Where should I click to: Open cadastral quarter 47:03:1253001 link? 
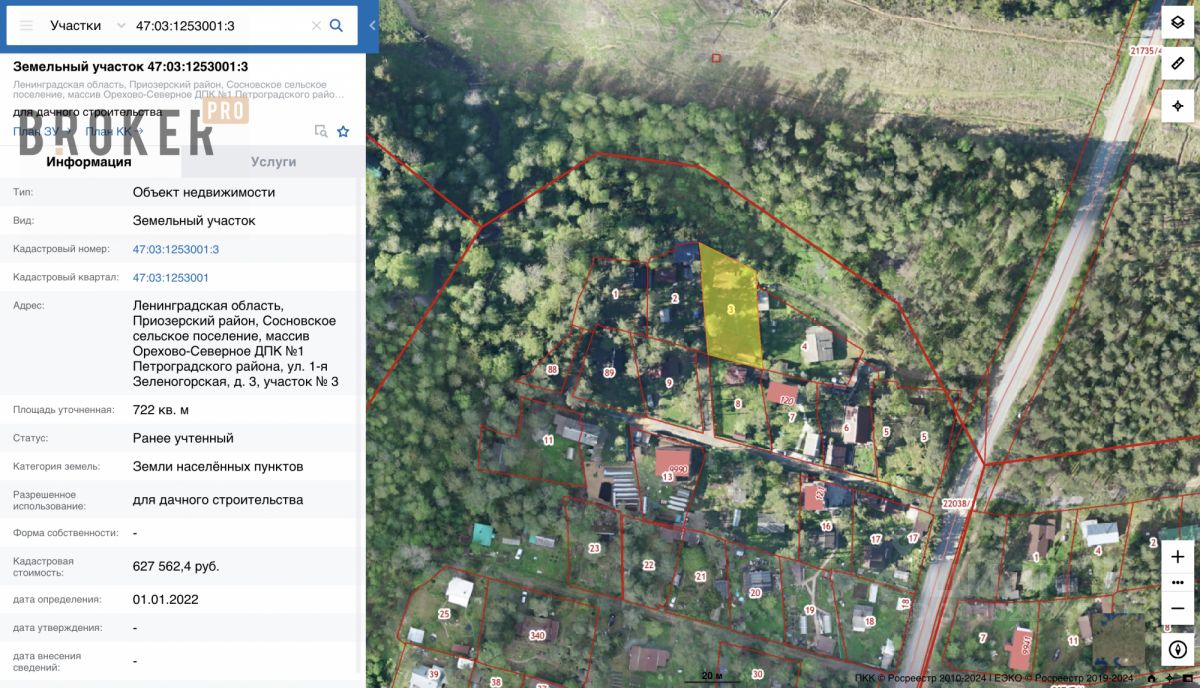coord(170,277)
